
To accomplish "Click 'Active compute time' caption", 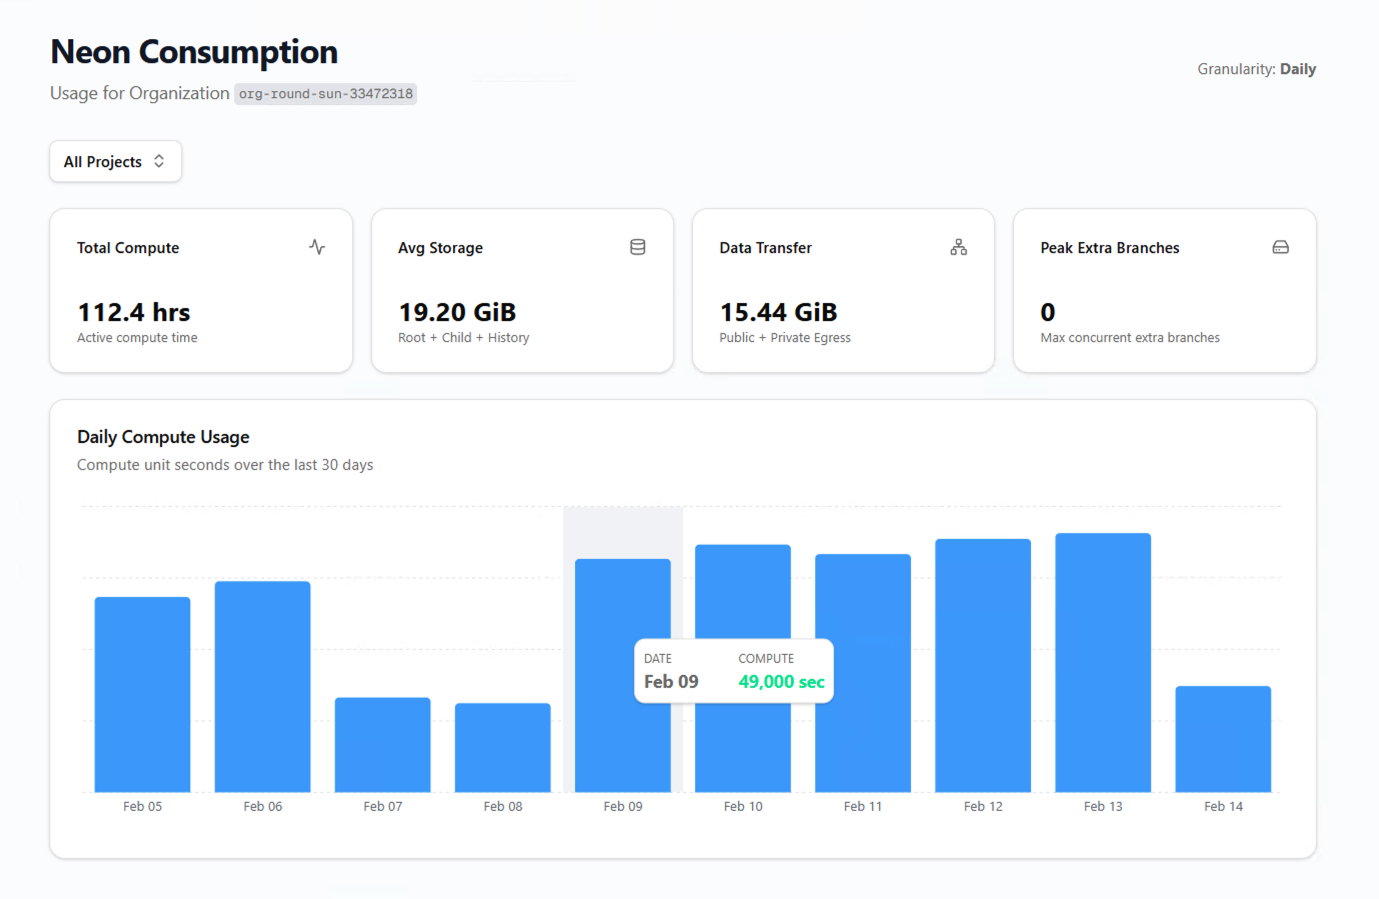I will click(137, 338).
